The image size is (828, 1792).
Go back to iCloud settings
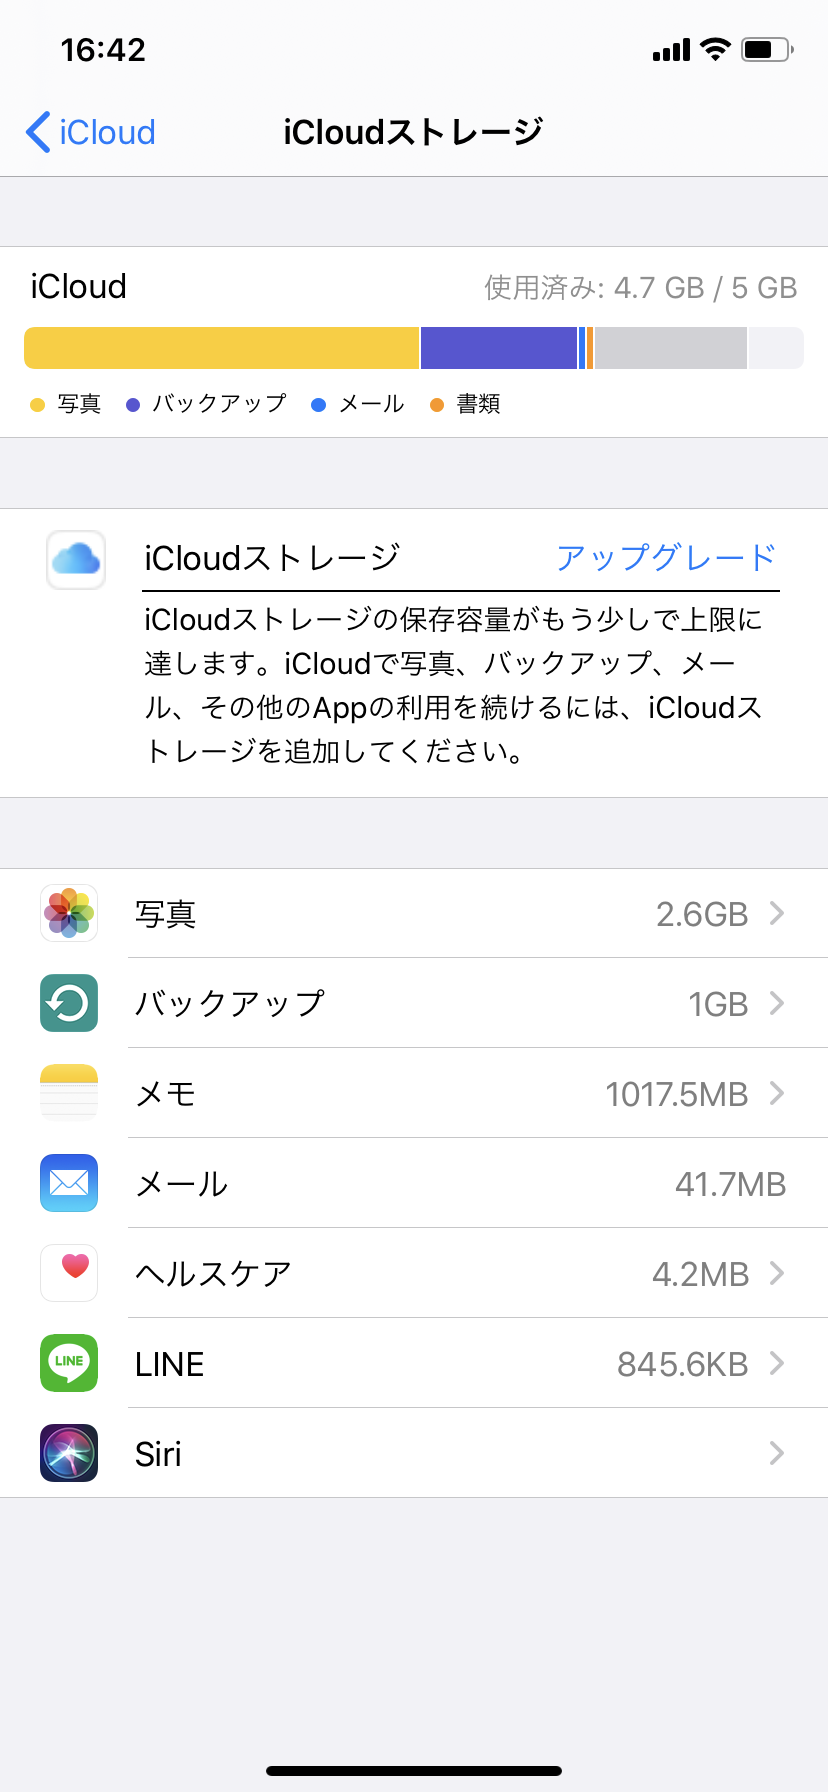[x=90, y=132]
